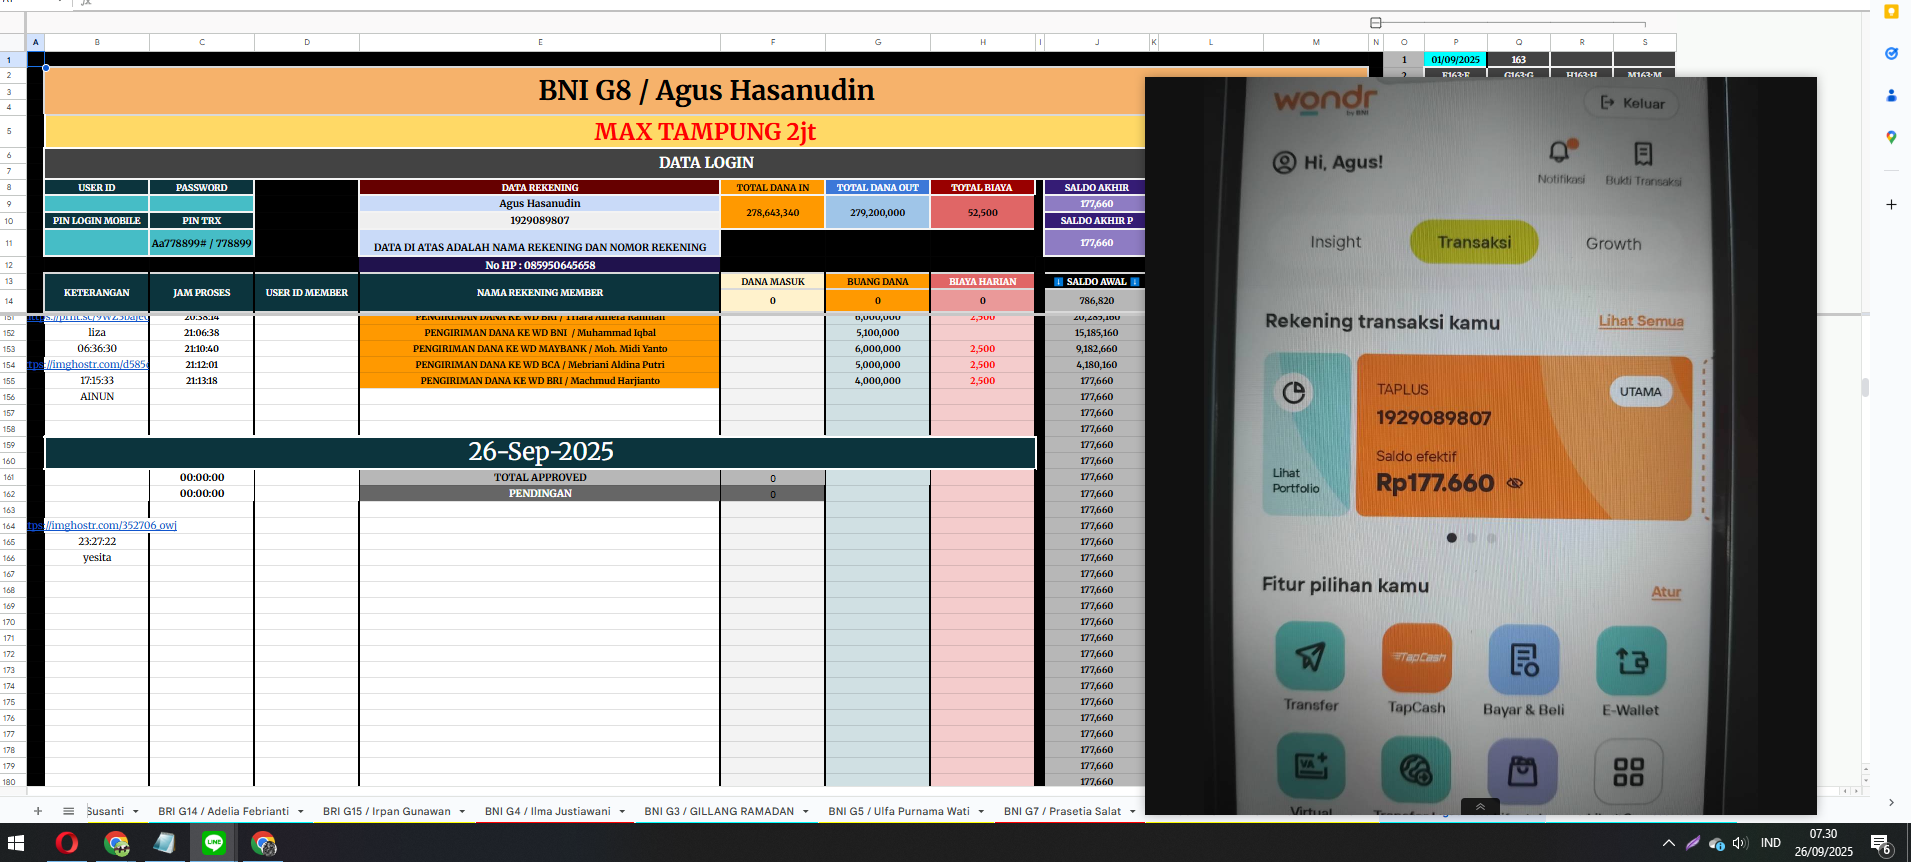Open Google Maps in the side panel
1911x862 pixels.
point(1891,137)
